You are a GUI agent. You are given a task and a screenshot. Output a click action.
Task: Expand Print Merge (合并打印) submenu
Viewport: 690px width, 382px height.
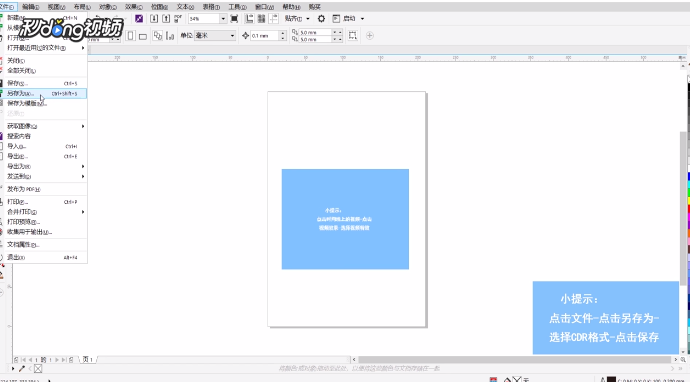[x=43, y=212]
